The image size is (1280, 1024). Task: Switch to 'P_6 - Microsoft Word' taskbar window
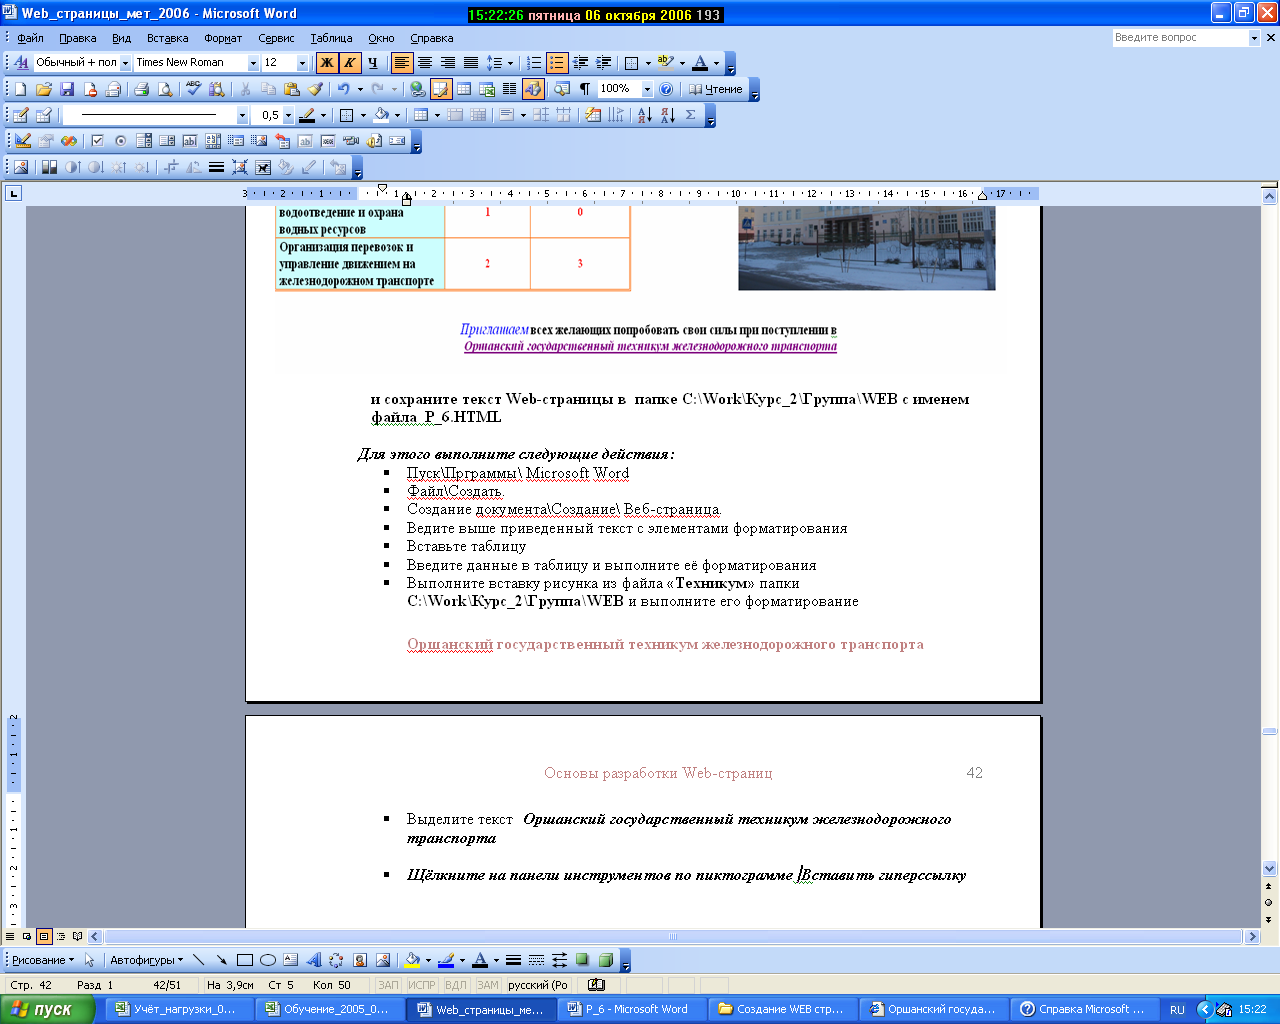pyautogui.click(x=634, y=1009)
